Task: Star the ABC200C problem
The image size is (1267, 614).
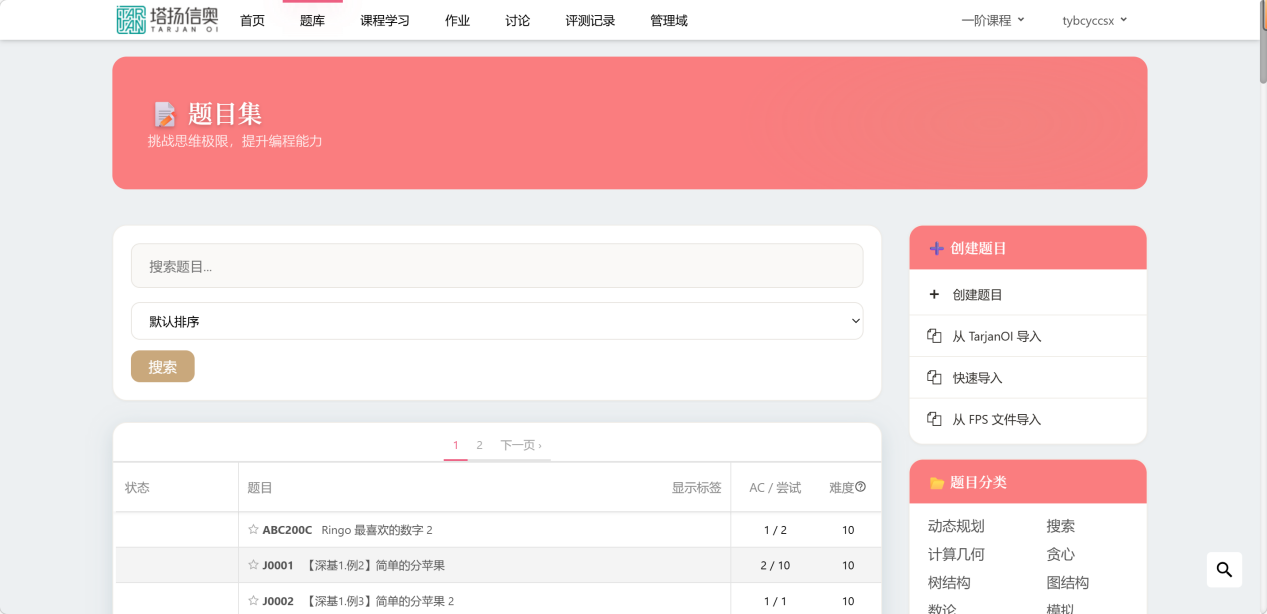Action: [253, 530]
